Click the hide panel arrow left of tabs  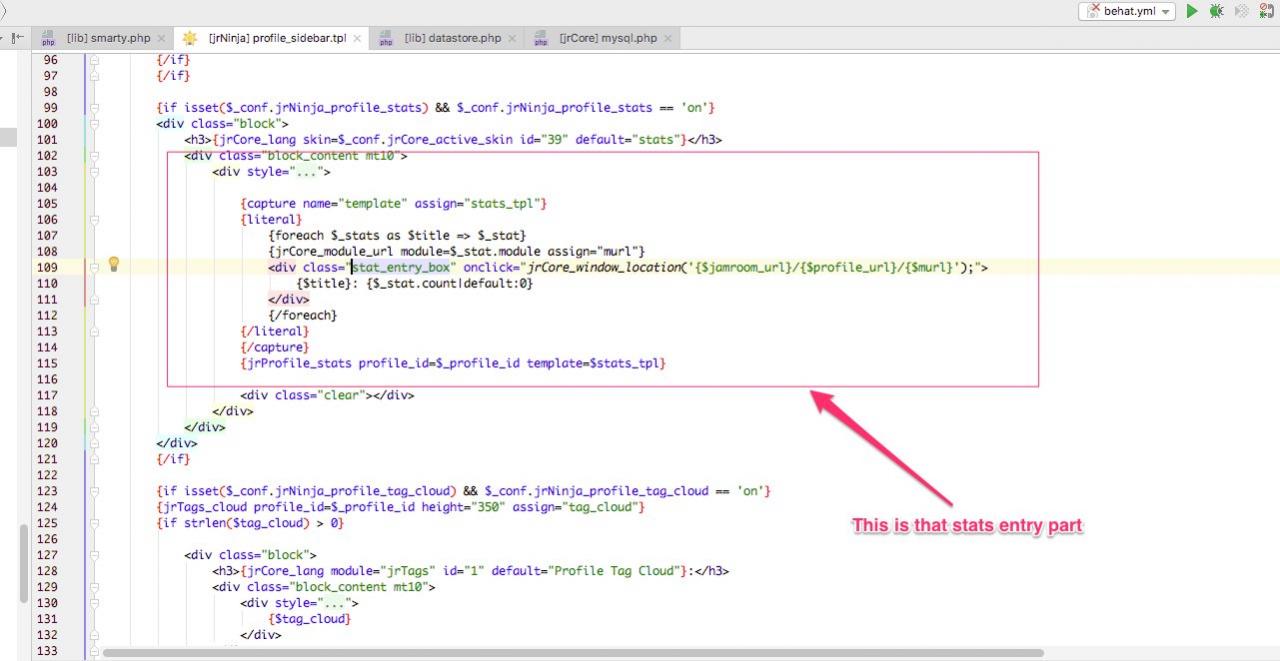(15, 38)
